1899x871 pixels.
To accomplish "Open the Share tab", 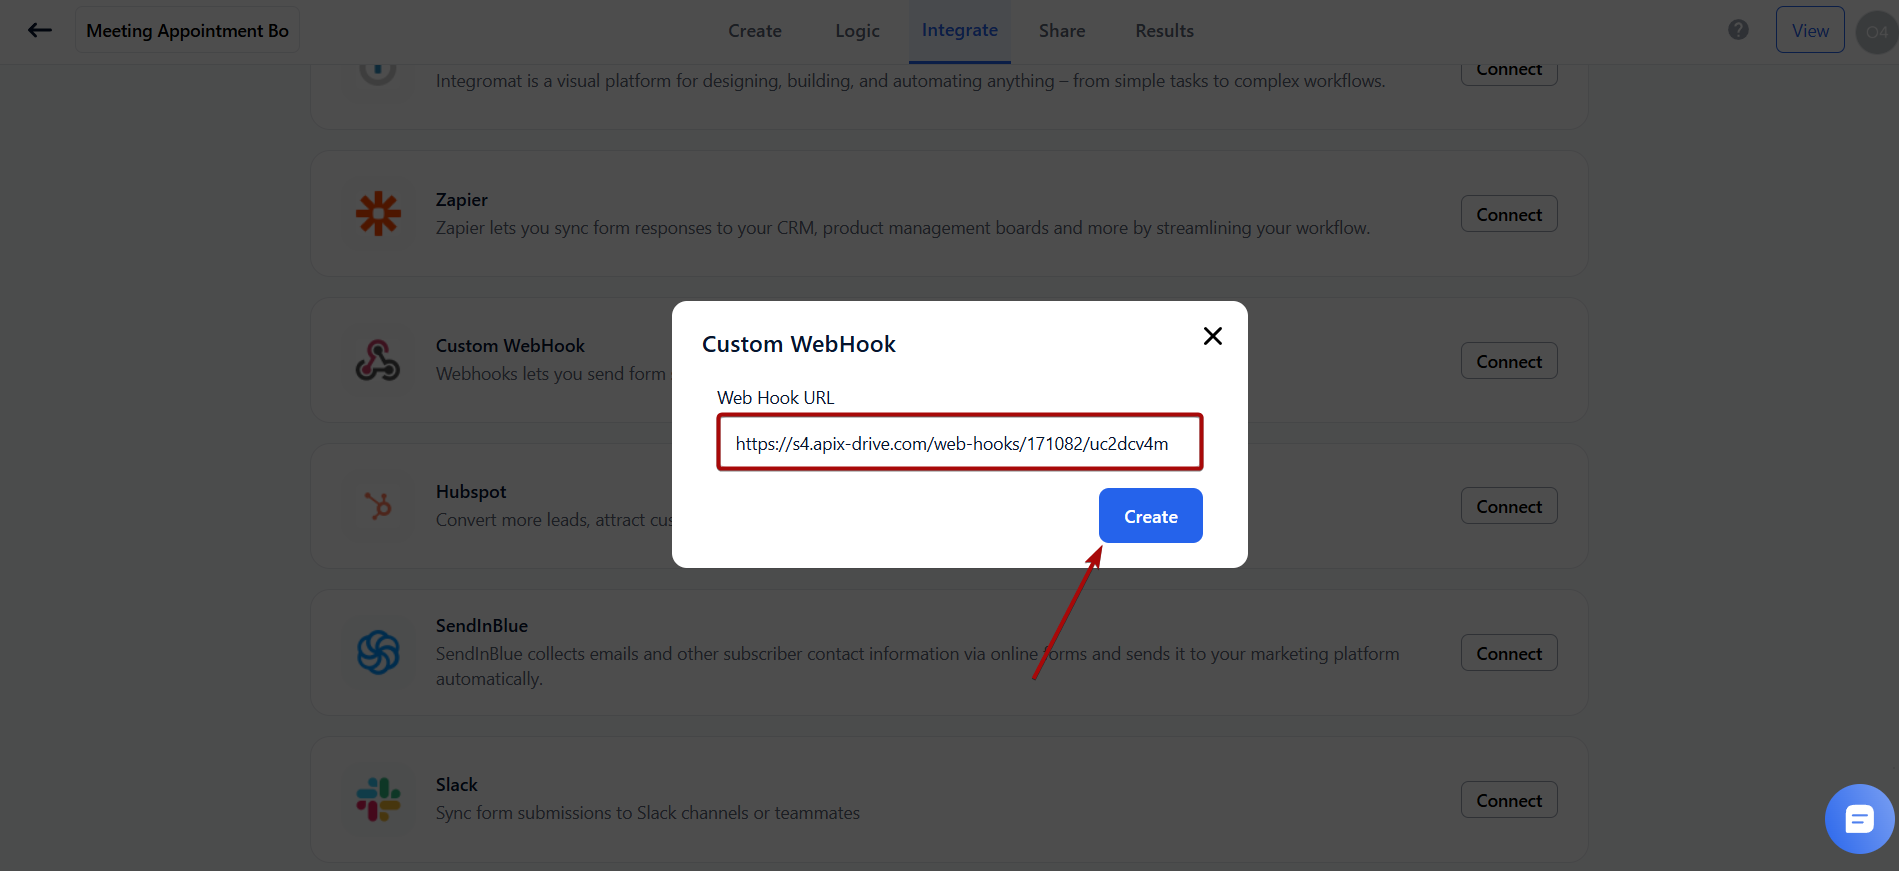I will pyautogui.click(x=1062, y=31).
